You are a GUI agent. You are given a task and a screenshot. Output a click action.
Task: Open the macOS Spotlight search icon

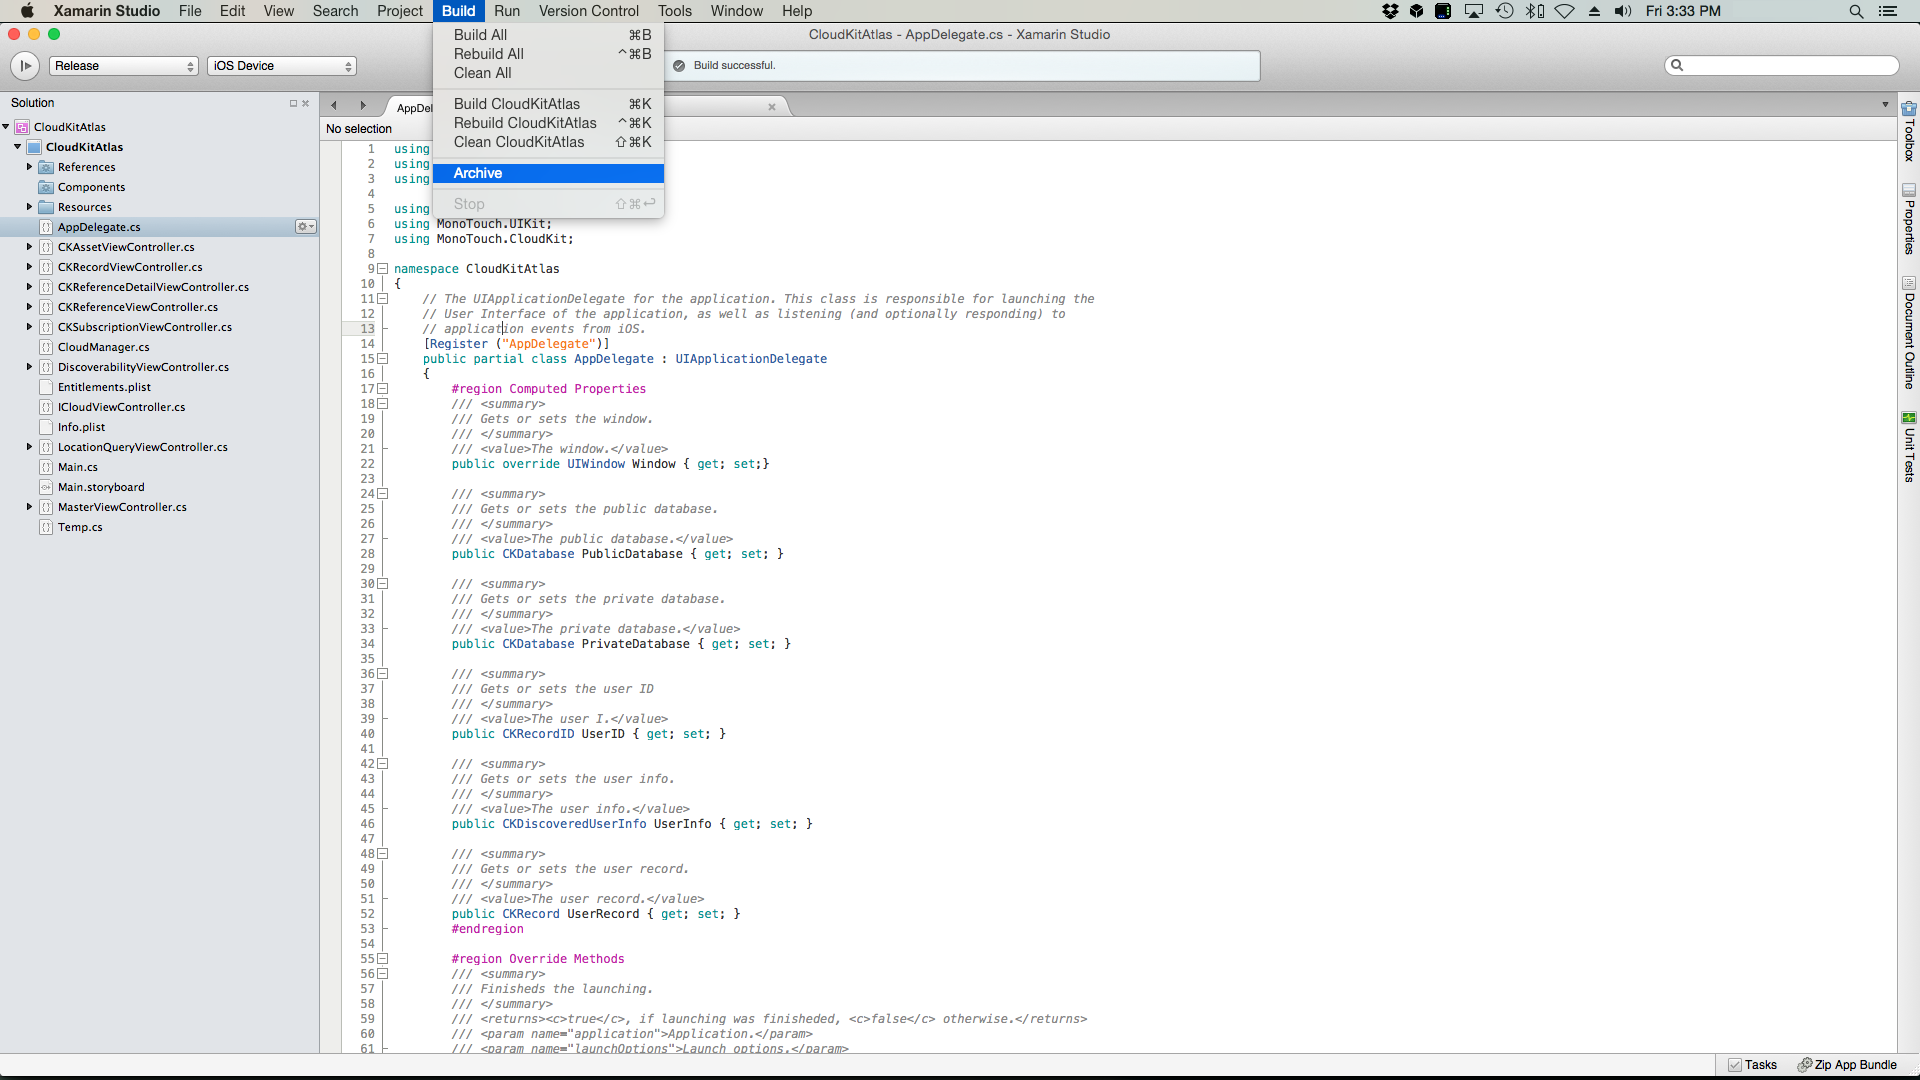point(1856,11)
